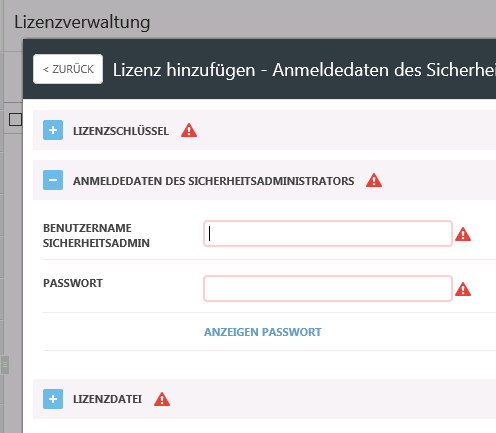The height and width of the screenshot is (433, 496).
Task: Click the Lizenzschlüssel section header text
Action: pyautogui.click(x=121, y=131)
